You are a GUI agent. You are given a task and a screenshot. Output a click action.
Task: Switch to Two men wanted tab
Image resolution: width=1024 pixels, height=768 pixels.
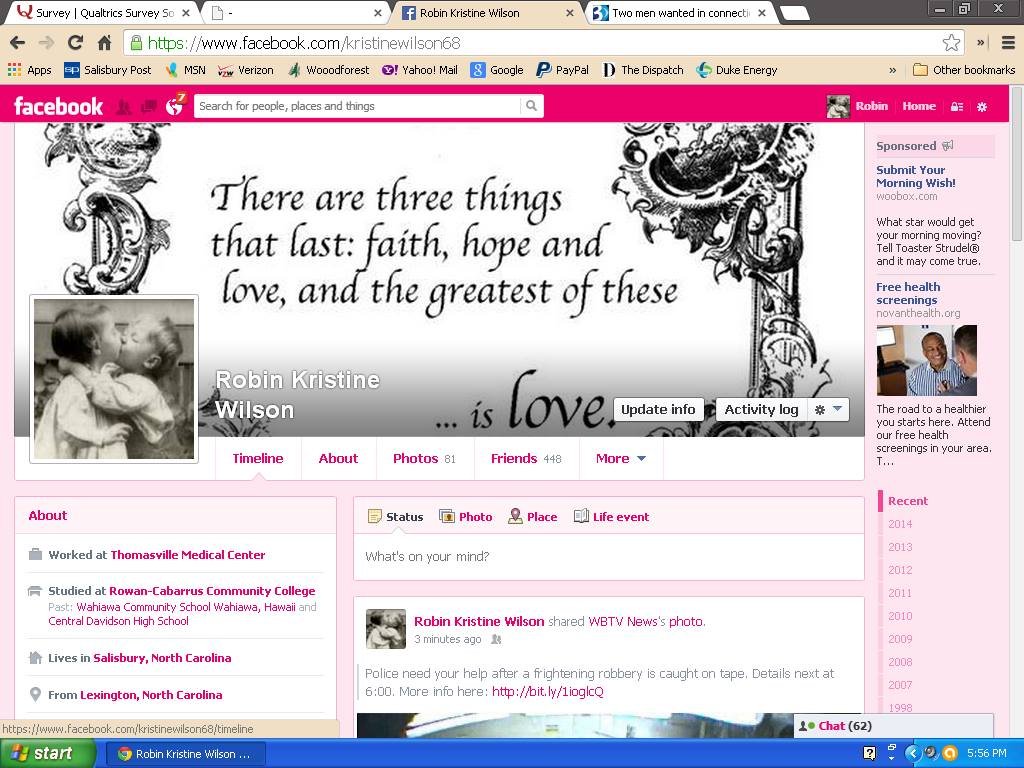682,13
